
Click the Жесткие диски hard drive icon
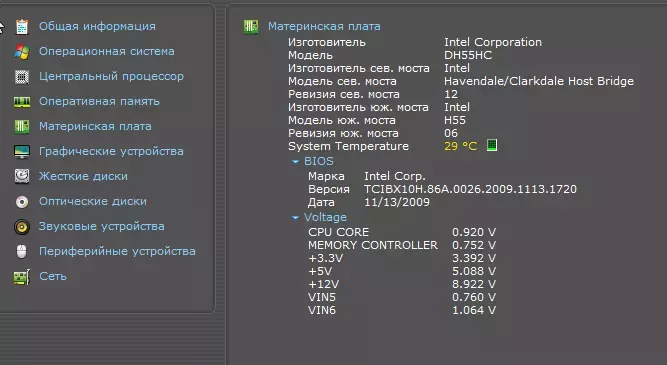(22, 177)
